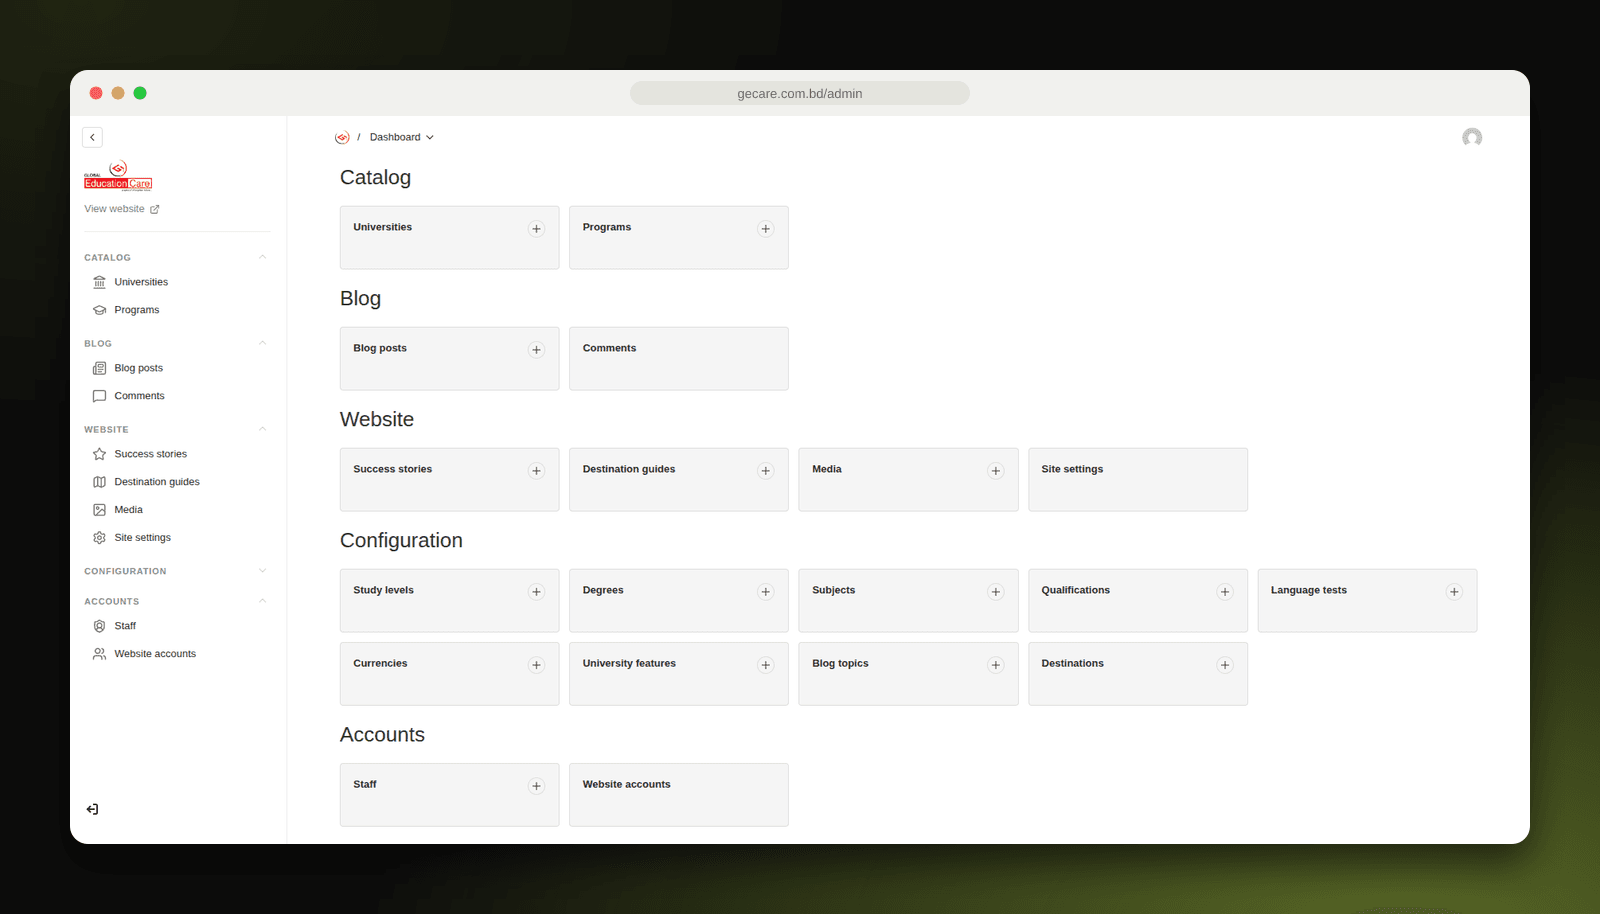Screen dimensions: 1600x914
Task: Add a success story with plus icon
Action: click(536, 471)
